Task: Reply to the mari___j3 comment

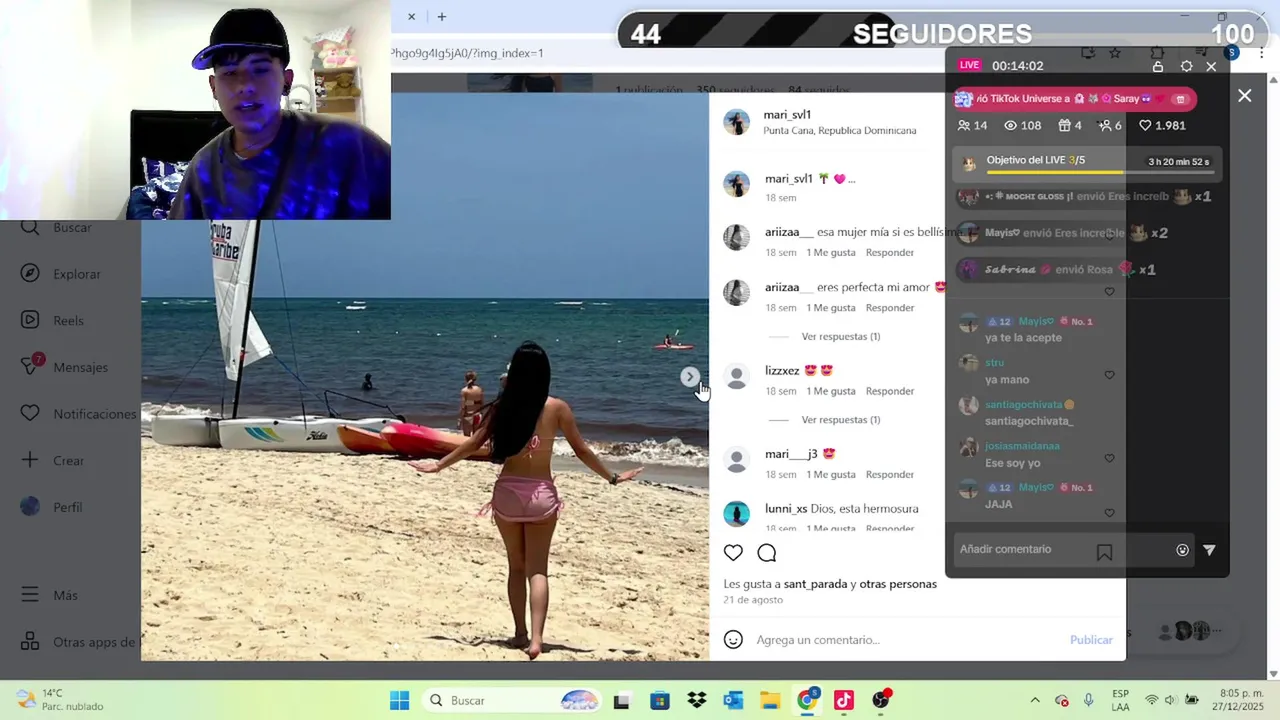Action: (x=890, y=475)
